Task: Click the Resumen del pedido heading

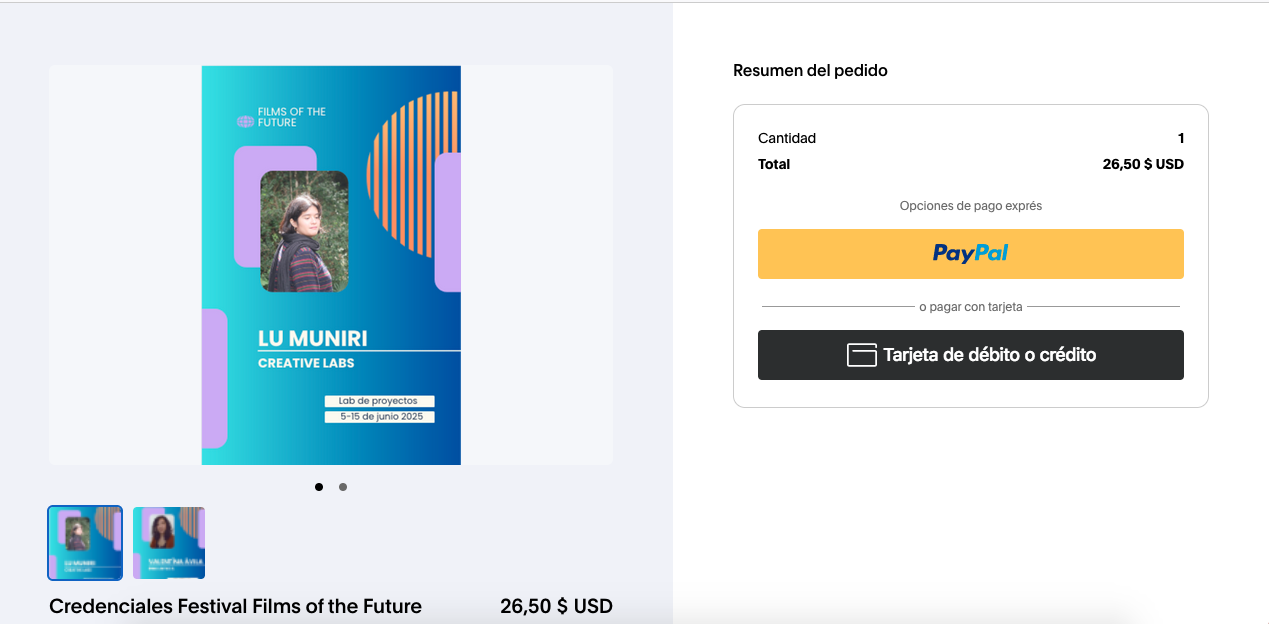Action: [x=810, y=70]
